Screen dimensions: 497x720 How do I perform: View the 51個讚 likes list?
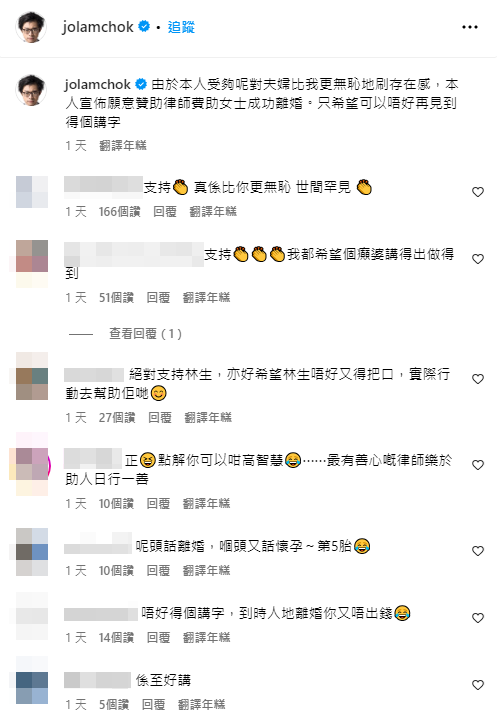(116, 298)
